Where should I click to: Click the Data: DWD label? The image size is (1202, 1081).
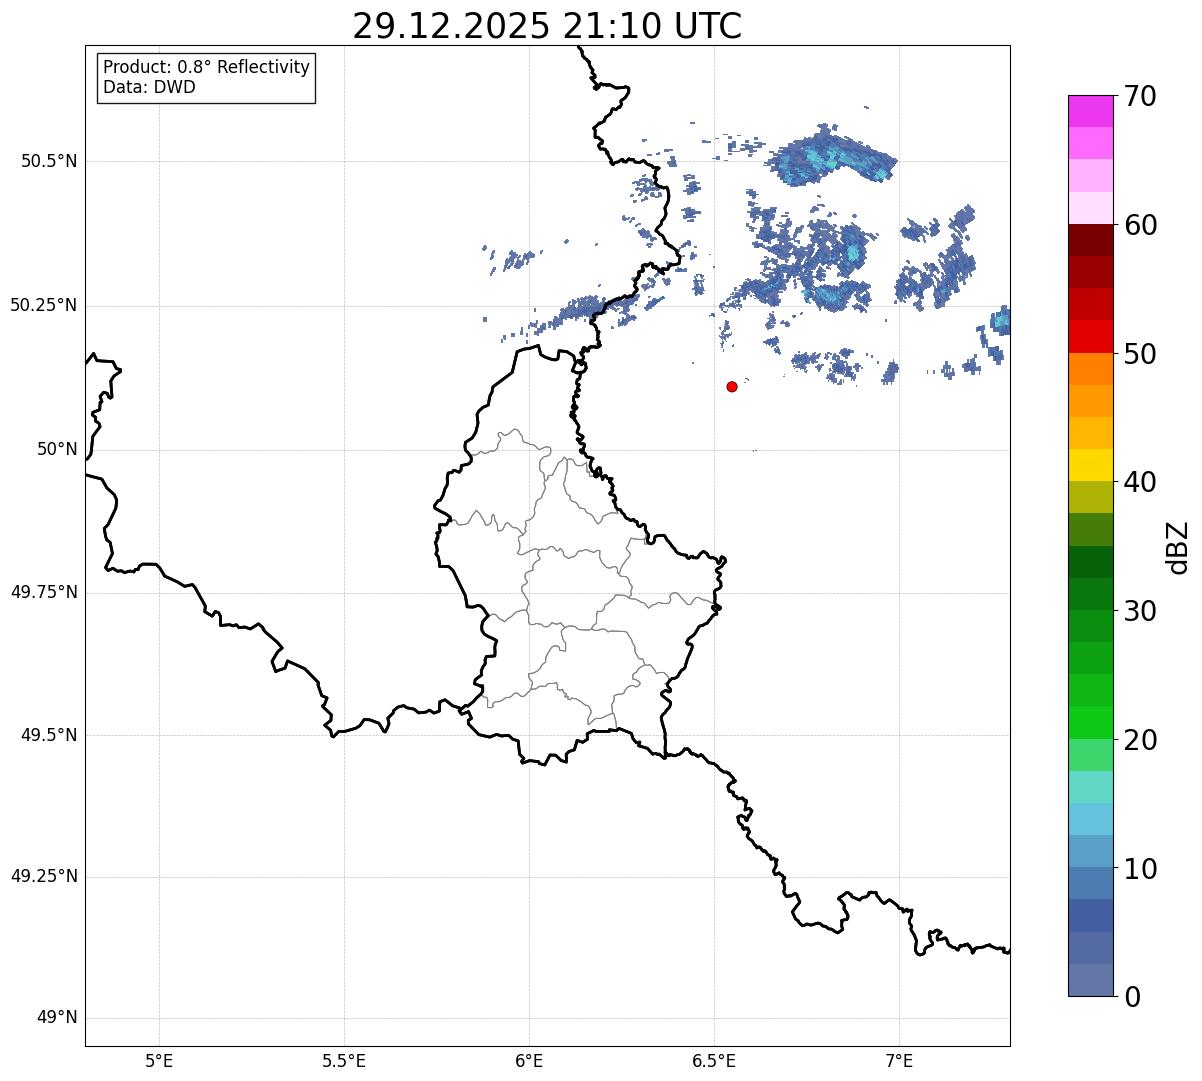[149, 87]
